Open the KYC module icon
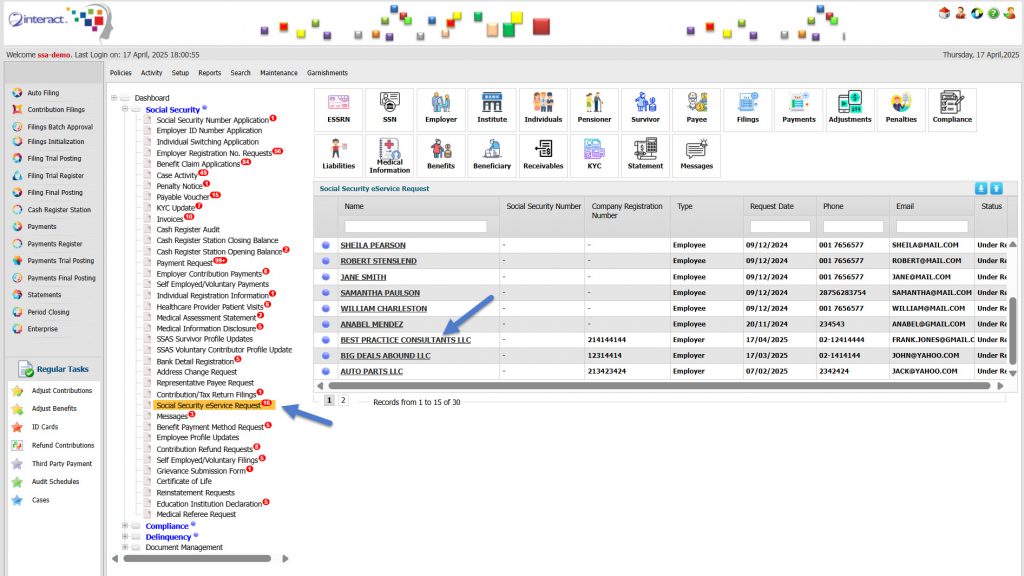Screen dimensions: 1024x576 click(594, 155)
